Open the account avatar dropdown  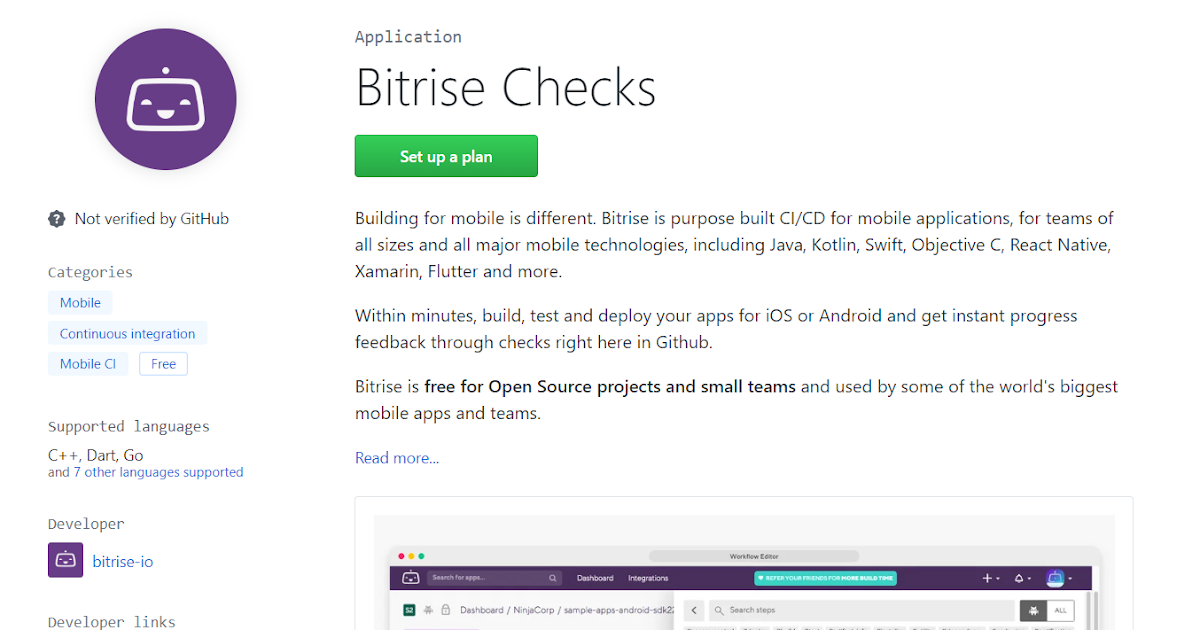point(1054,578)
